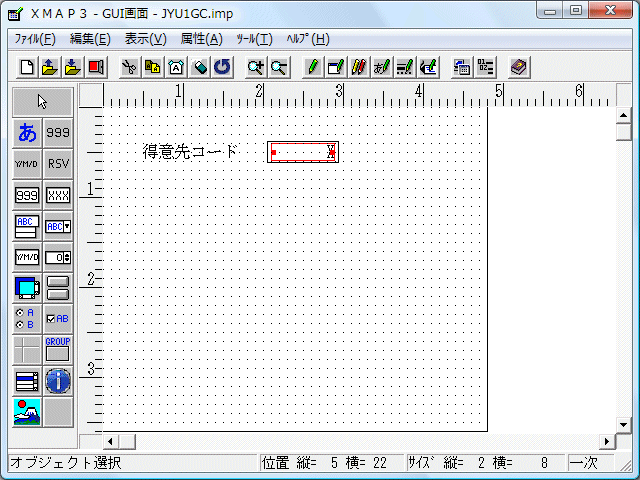Viewport: 640px width, 480px height.
Task: Click the Zoom out magnifier icon
Action: tap(279, 67)
